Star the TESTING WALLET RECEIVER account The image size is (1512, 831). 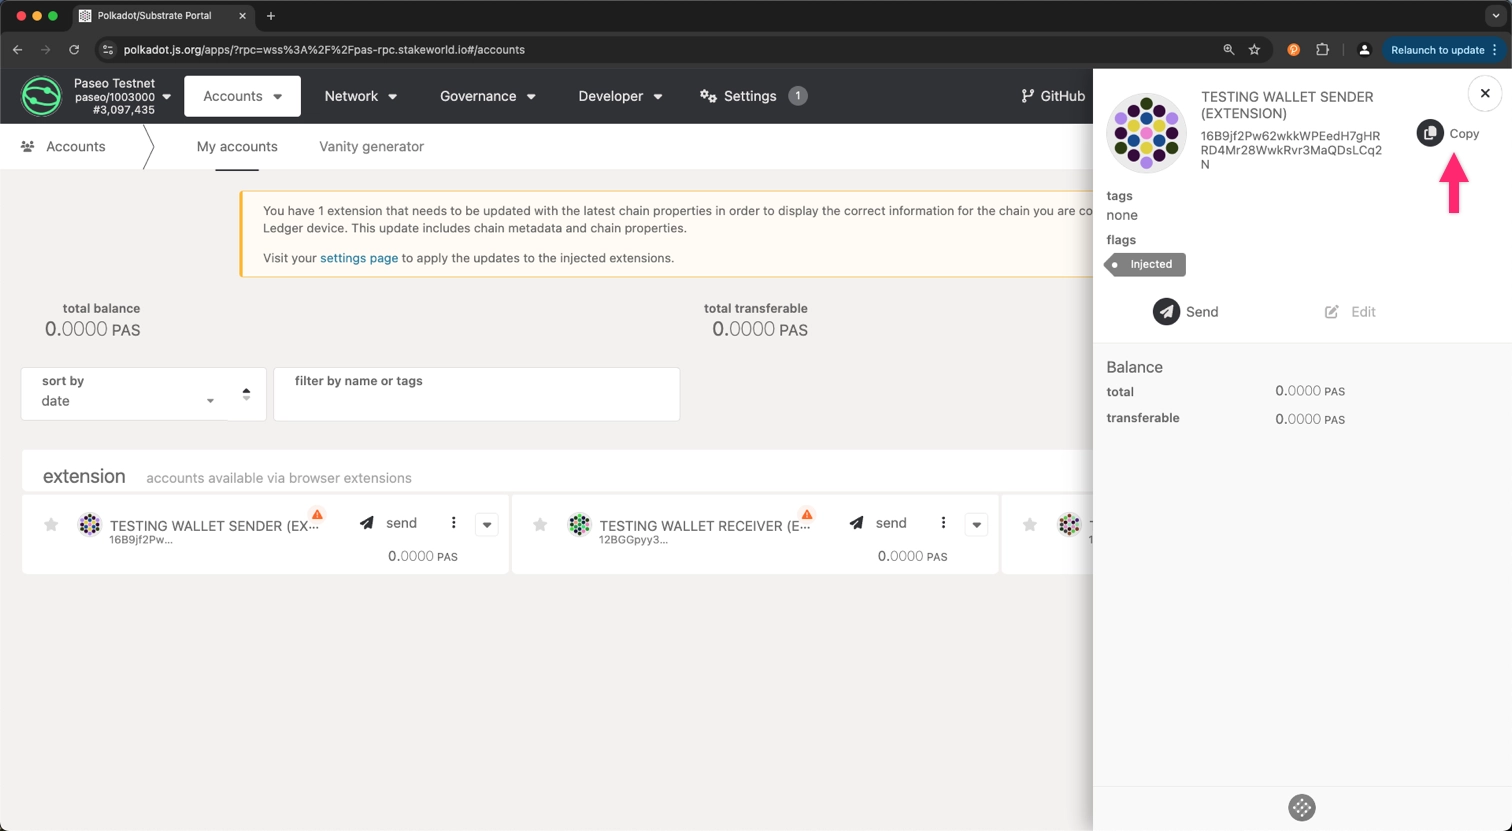(x=540, y=525)
